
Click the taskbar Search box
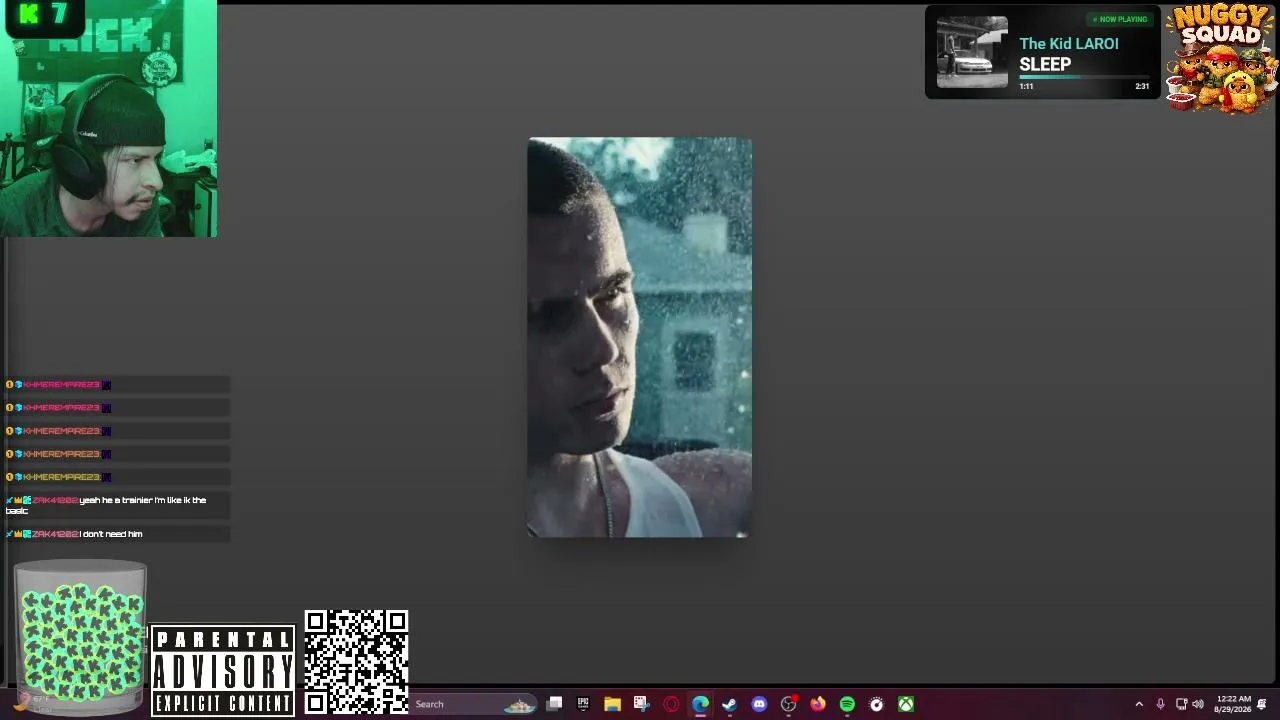tap(475, 704)
